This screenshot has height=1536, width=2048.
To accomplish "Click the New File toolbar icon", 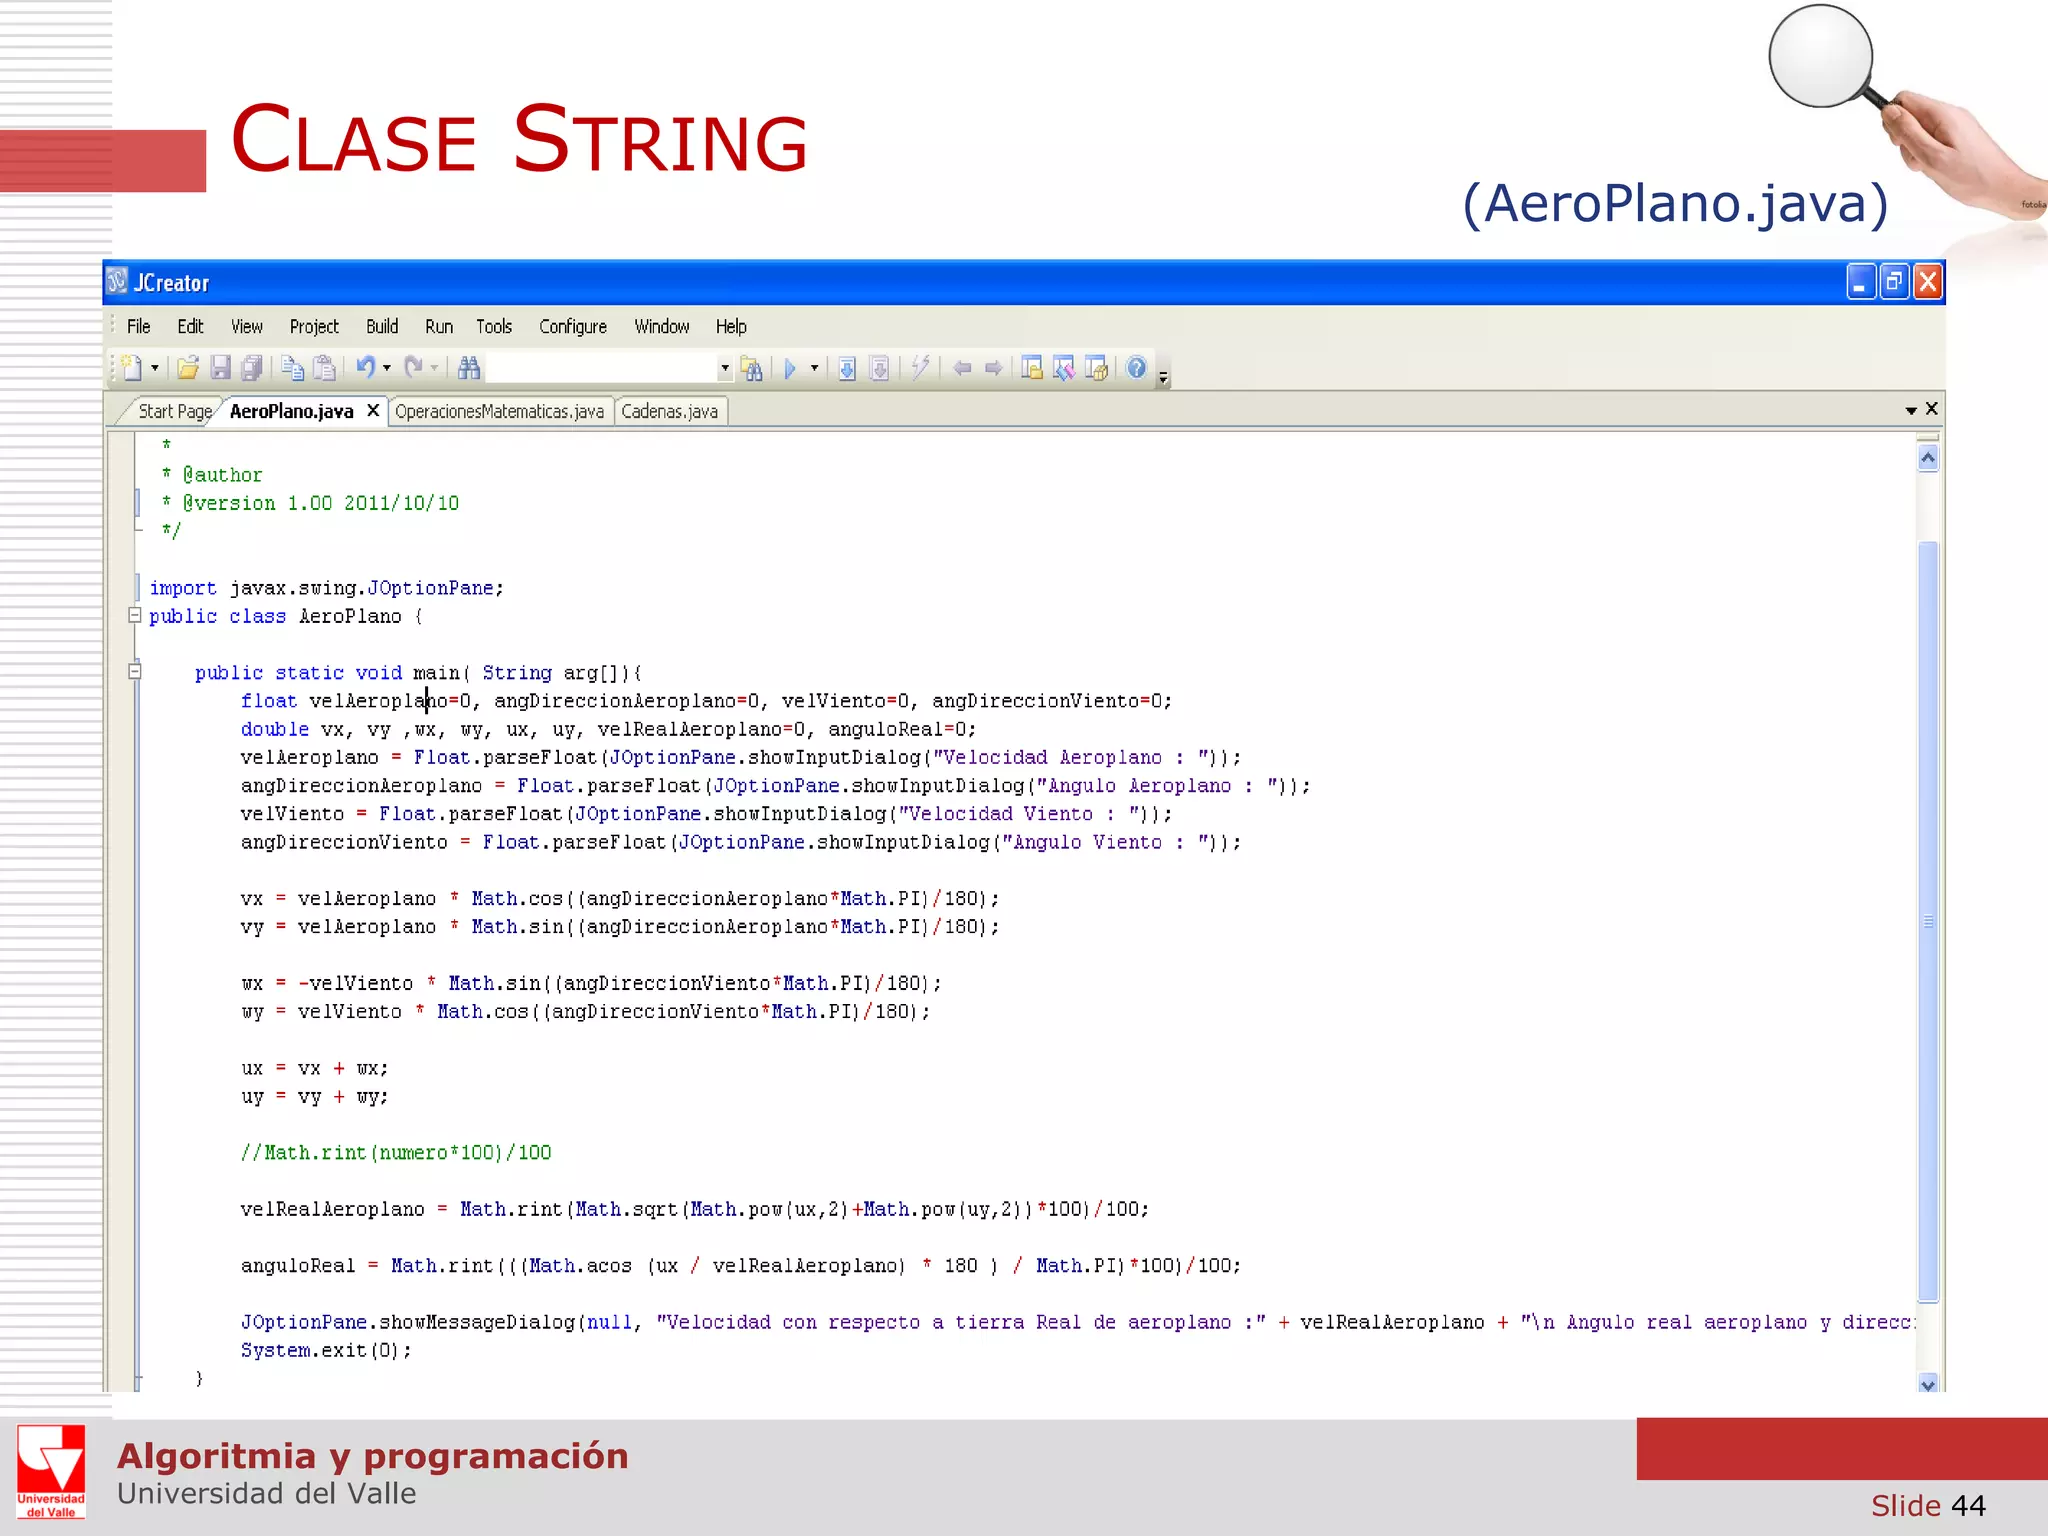I will [x=131, y=369].
